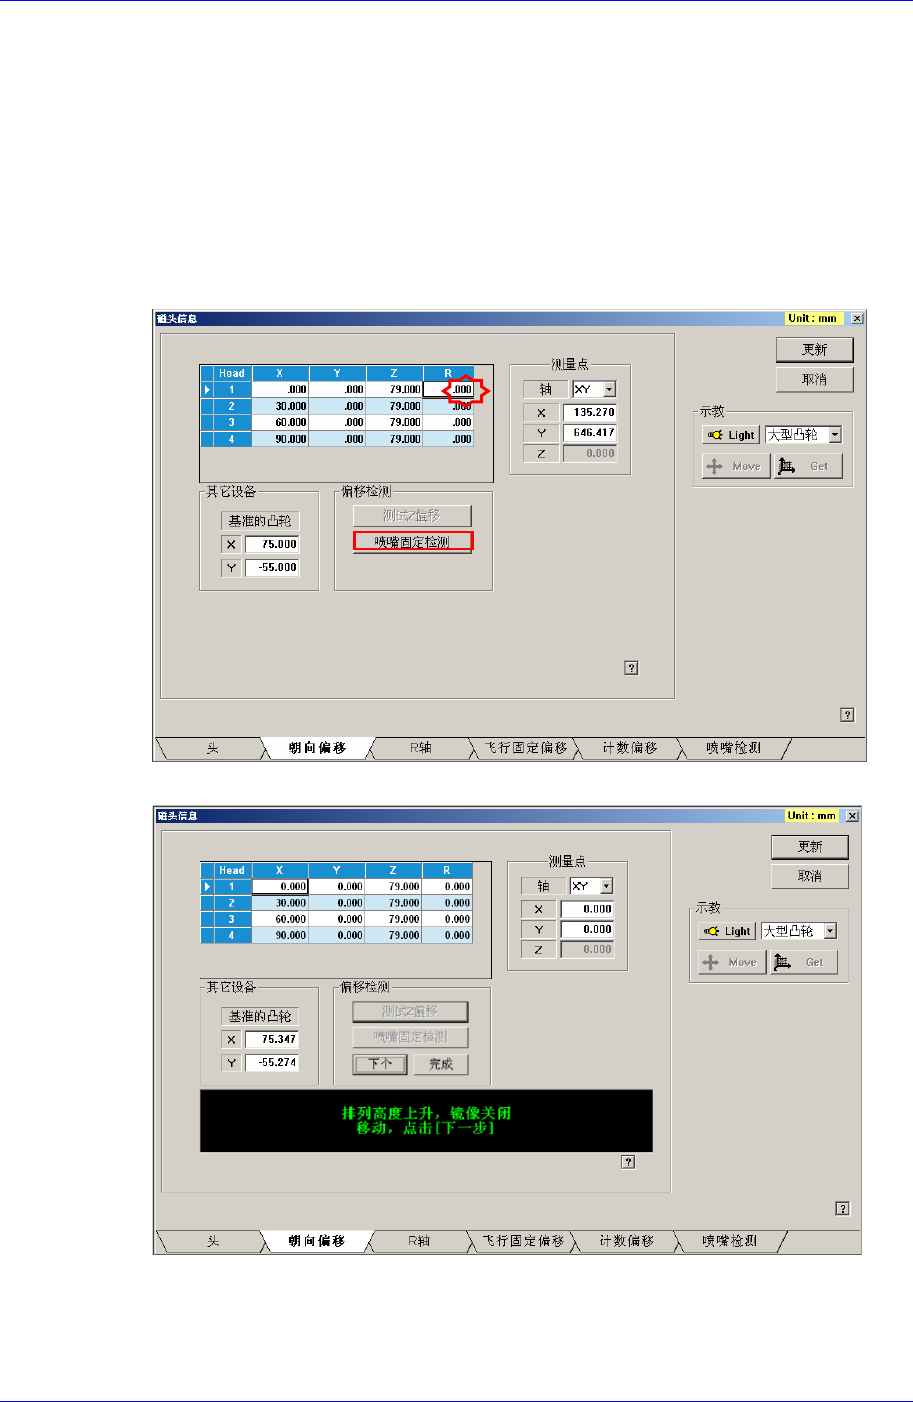The image size is (913, 1402).
Task: Select the 朝向偏移 tab in upper window
Action: tap(317, 748)
